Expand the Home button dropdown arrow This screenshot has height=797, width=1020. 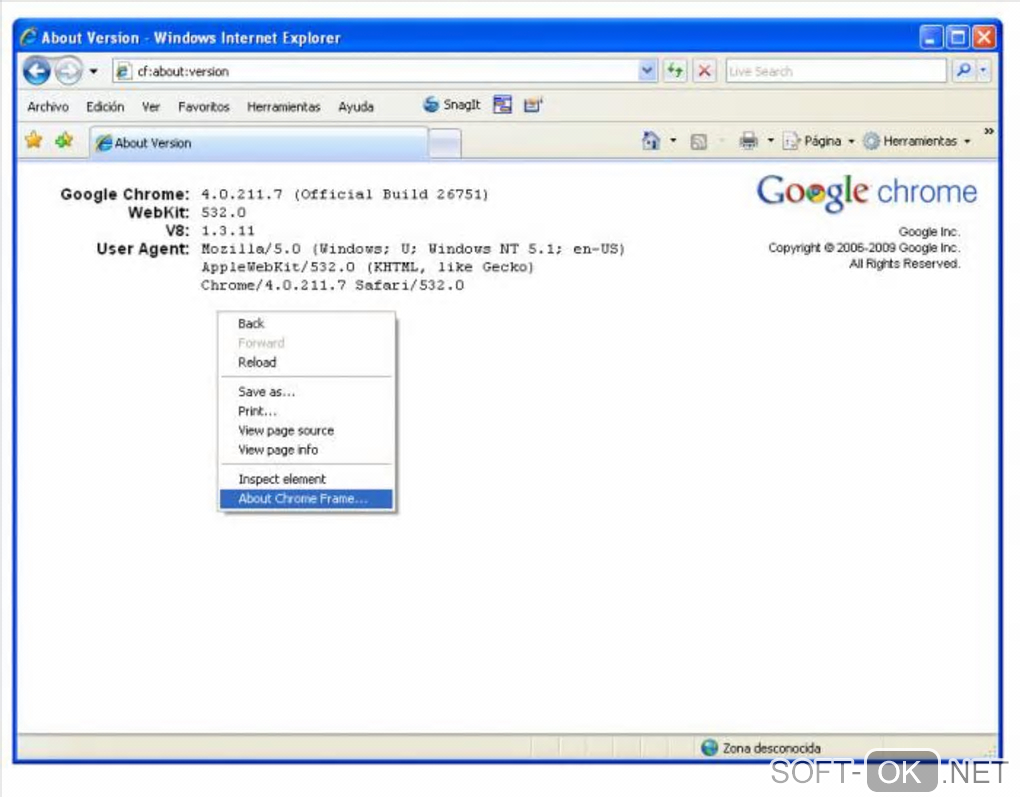coord(673,141)
